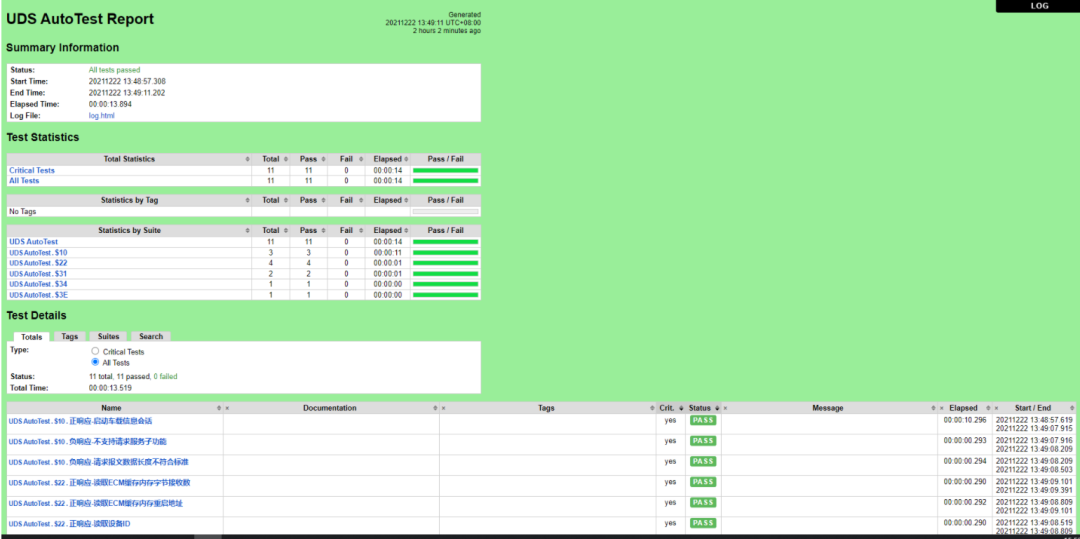The image size is (1080, 539).
Task: Sort test details by Status column
Action: pyautogui.click(x=717, y=408)
